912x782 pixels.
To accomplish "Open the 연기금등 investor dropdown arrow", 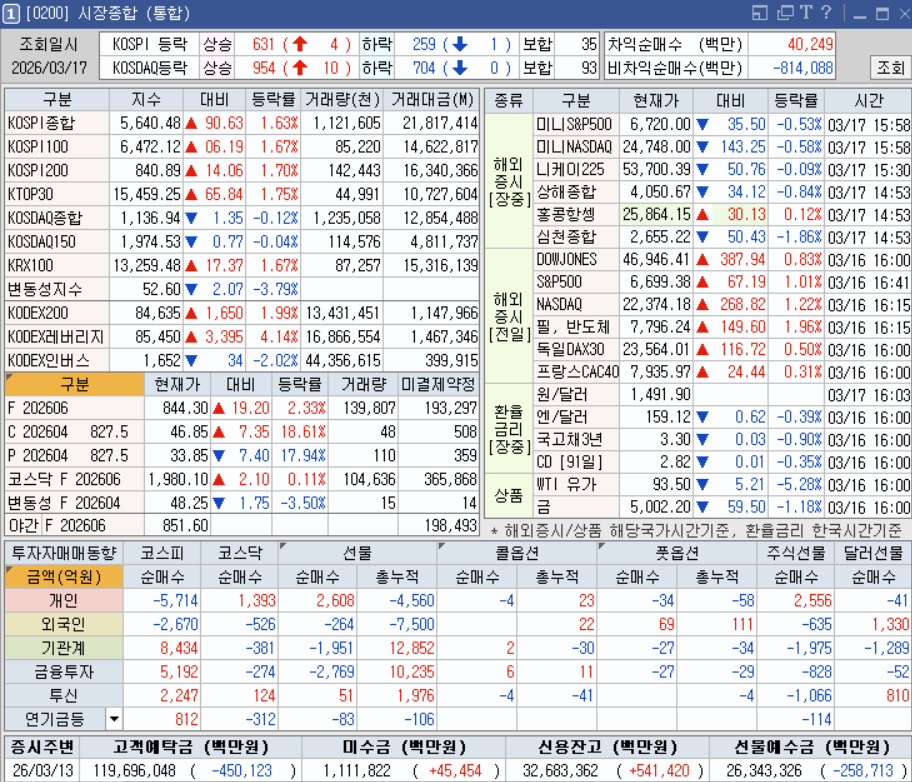I will [x=114, y=719].
